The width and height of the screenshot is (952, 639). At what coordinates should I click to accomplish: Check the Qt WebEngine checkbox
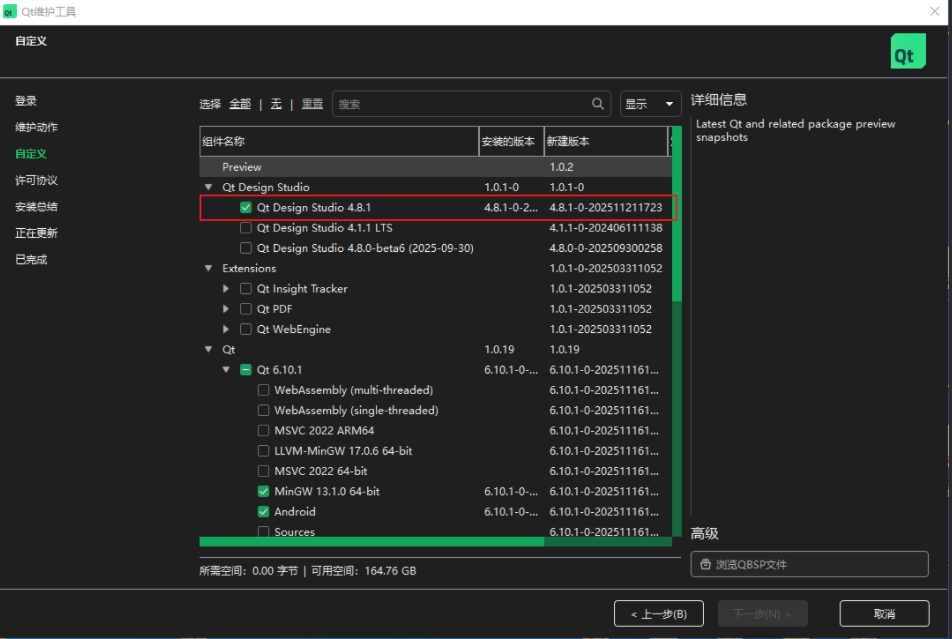(x=245, y=329)
